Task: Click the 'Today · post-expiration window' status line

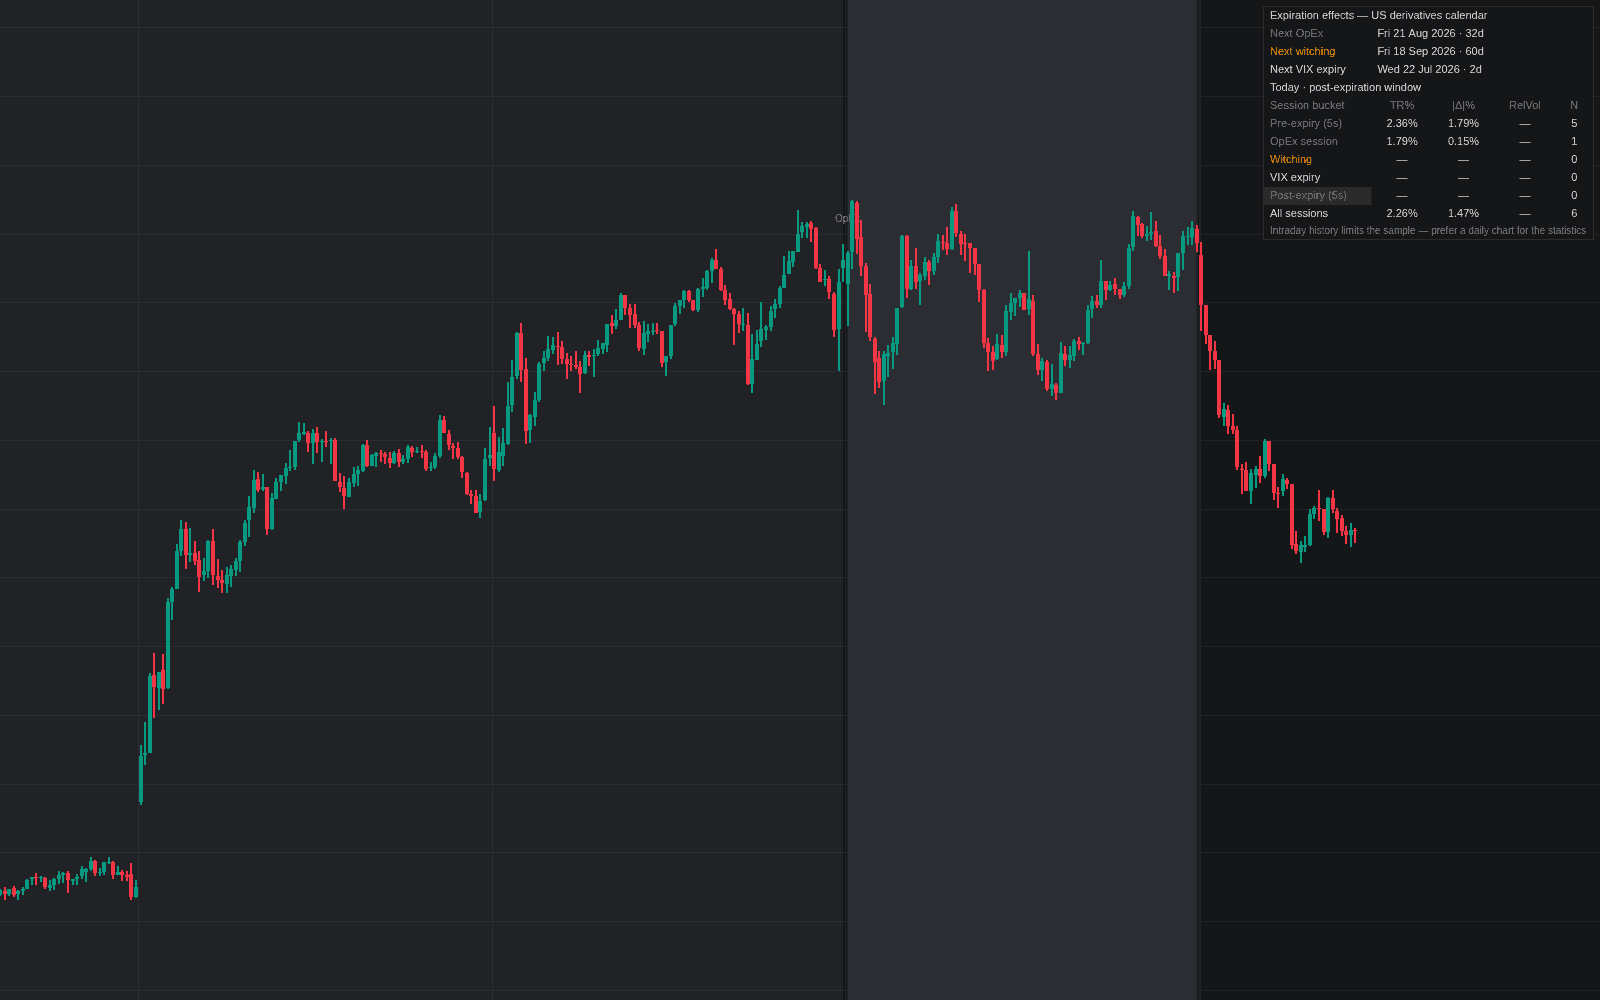Action: tap(1345, 87)
